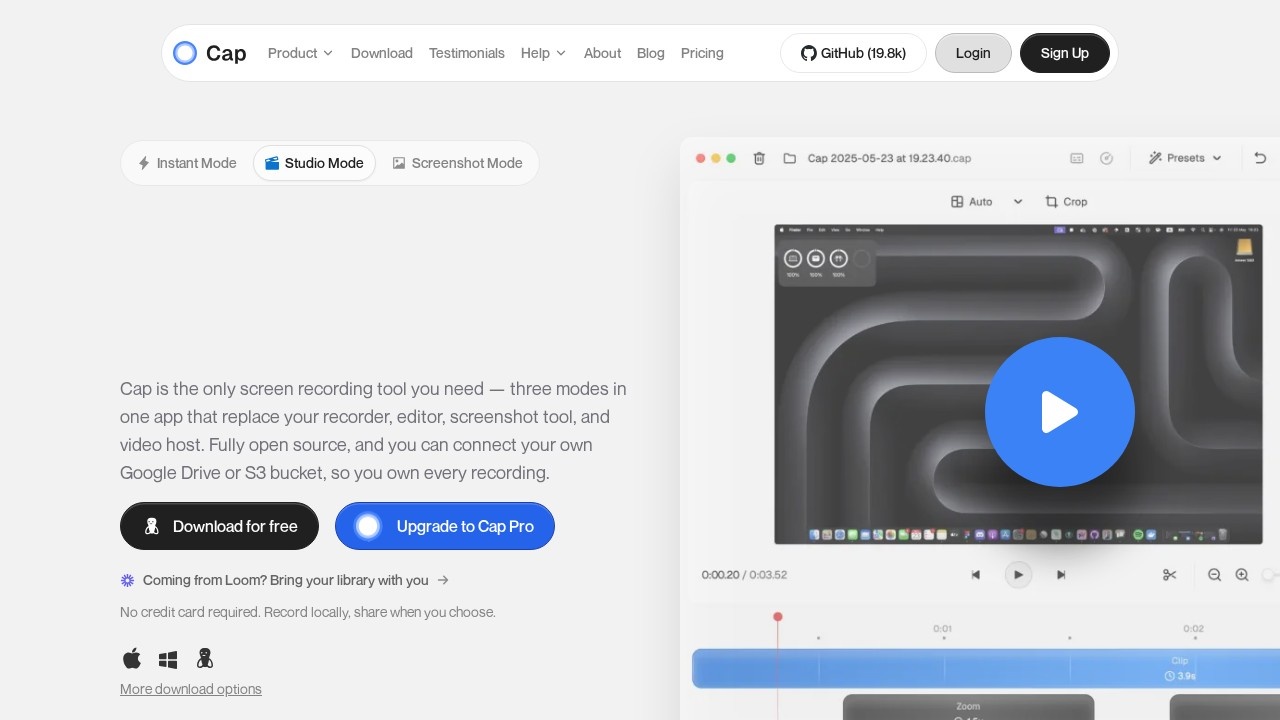Click the Sign Up button
Viewport: 1280px width, 720px height.
1065,53
